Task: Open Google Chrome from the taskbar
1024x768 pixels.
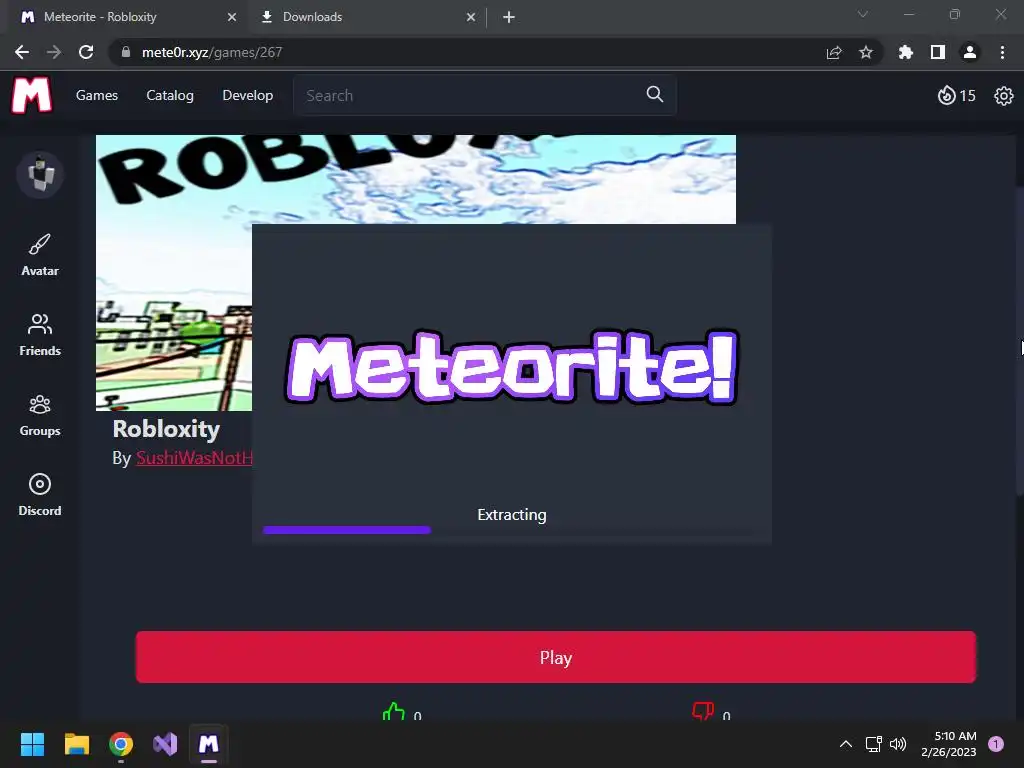Action: pos(121,744)
